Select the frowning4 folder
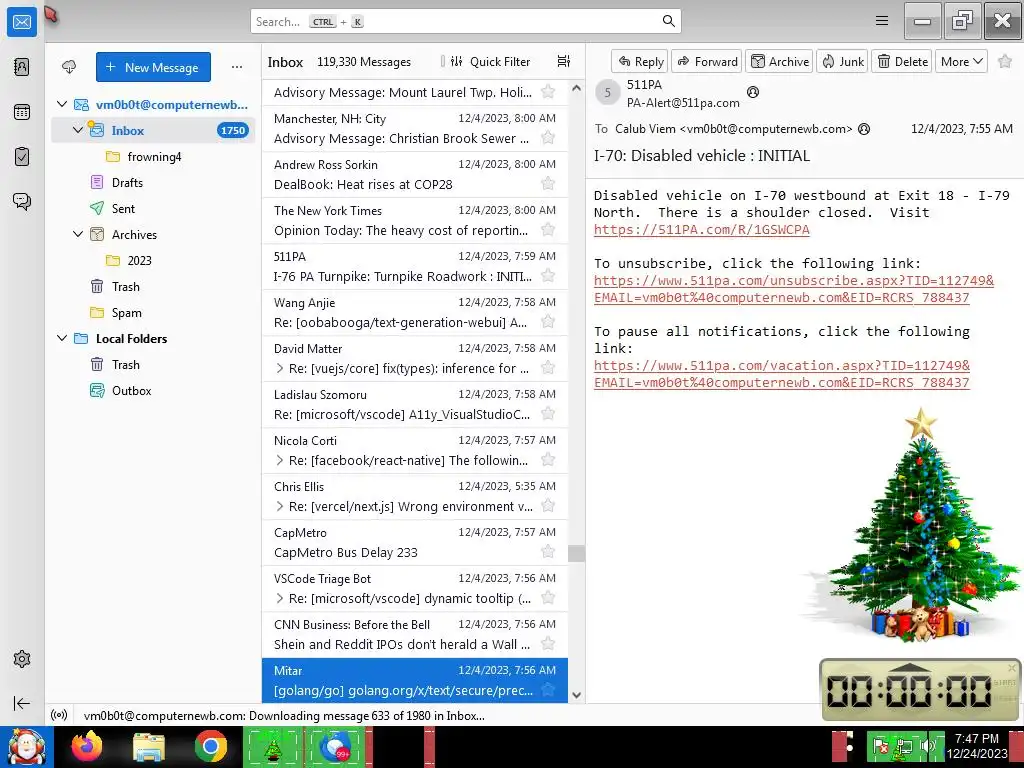Image resolution: width=1024 pixels, height=768 pixels. pyautogui.click(x=153, y=157)
